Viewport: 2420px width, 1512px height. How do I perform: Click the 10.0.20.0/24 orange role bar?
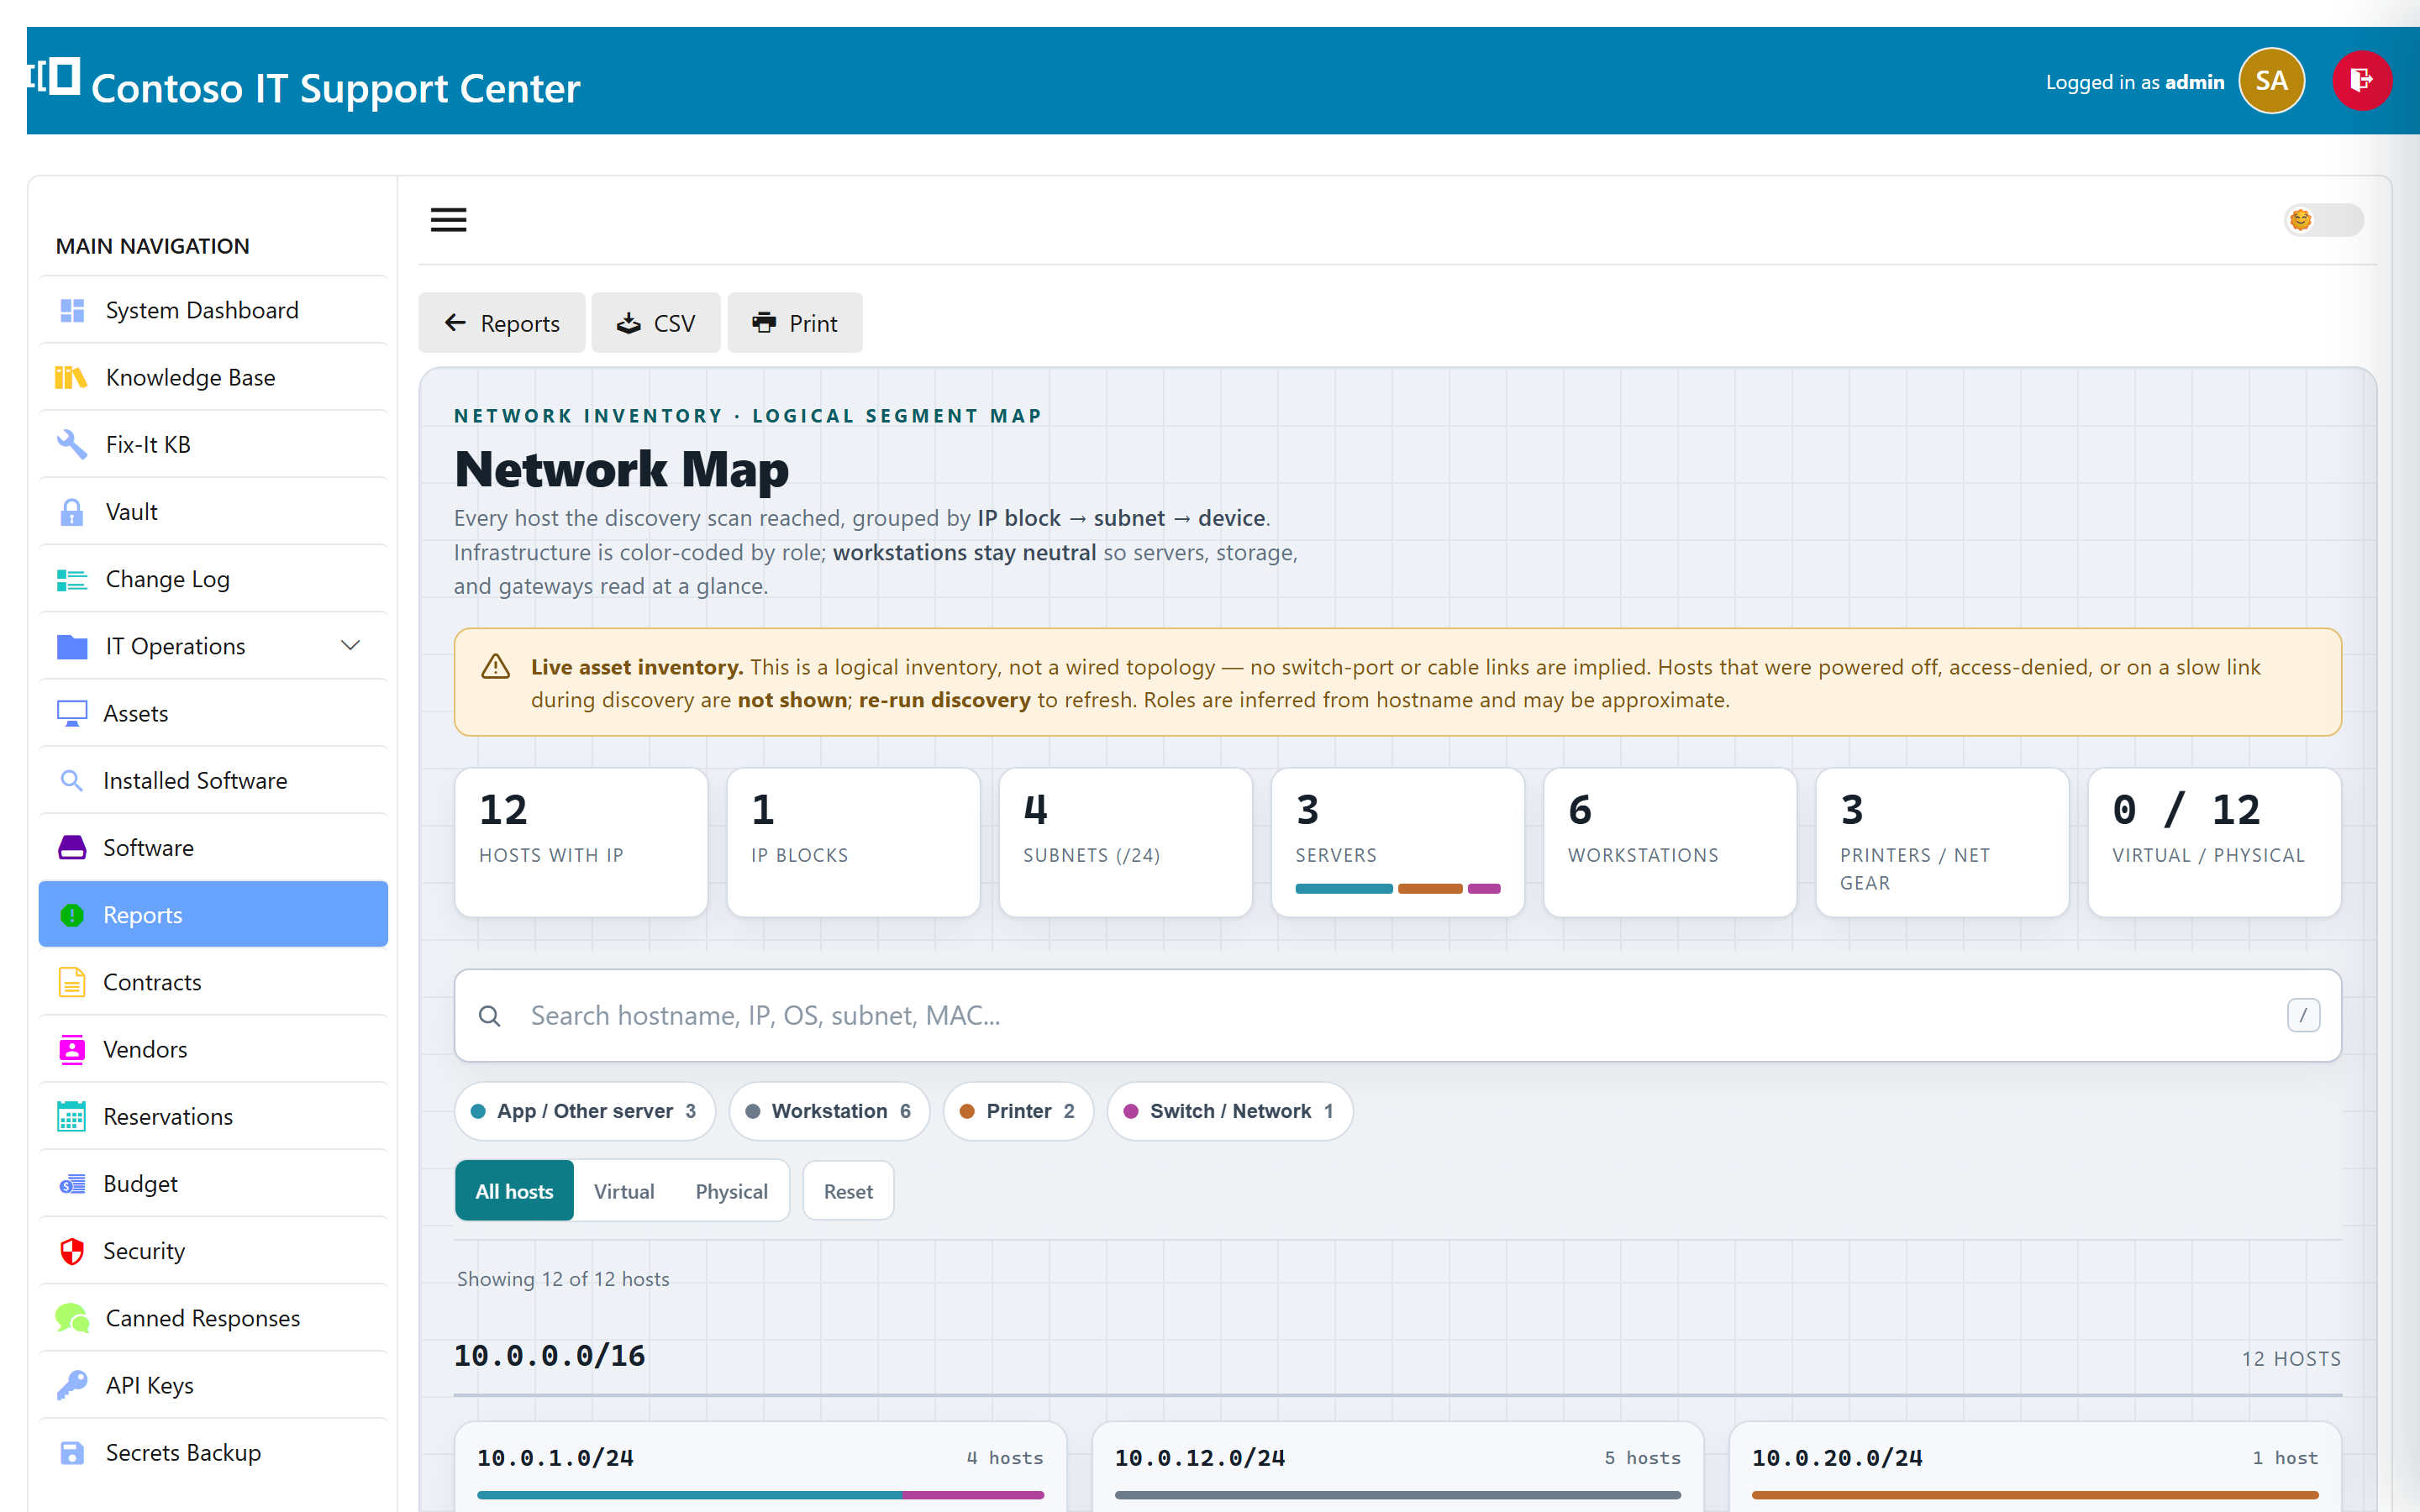[2035, 1495]
